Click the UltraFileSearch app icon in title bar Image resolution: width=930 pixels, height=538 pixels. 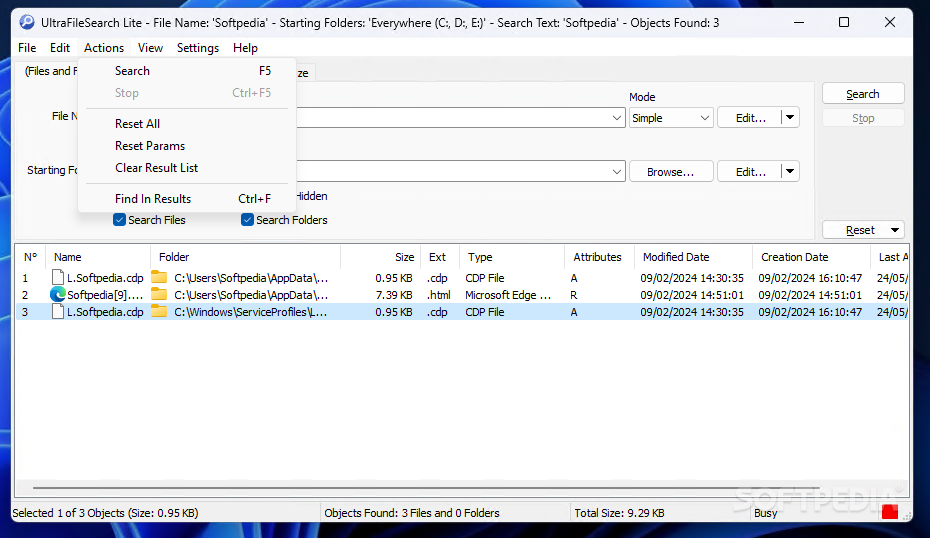27,23
